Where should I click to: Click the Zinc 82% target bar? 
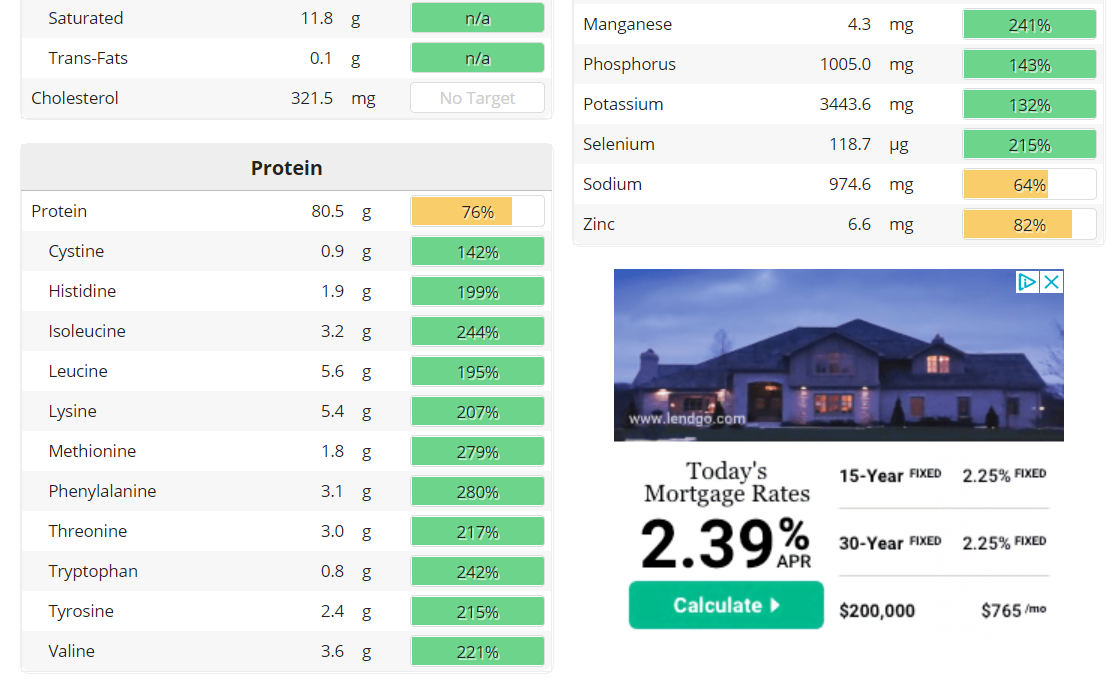point(1029,224)
